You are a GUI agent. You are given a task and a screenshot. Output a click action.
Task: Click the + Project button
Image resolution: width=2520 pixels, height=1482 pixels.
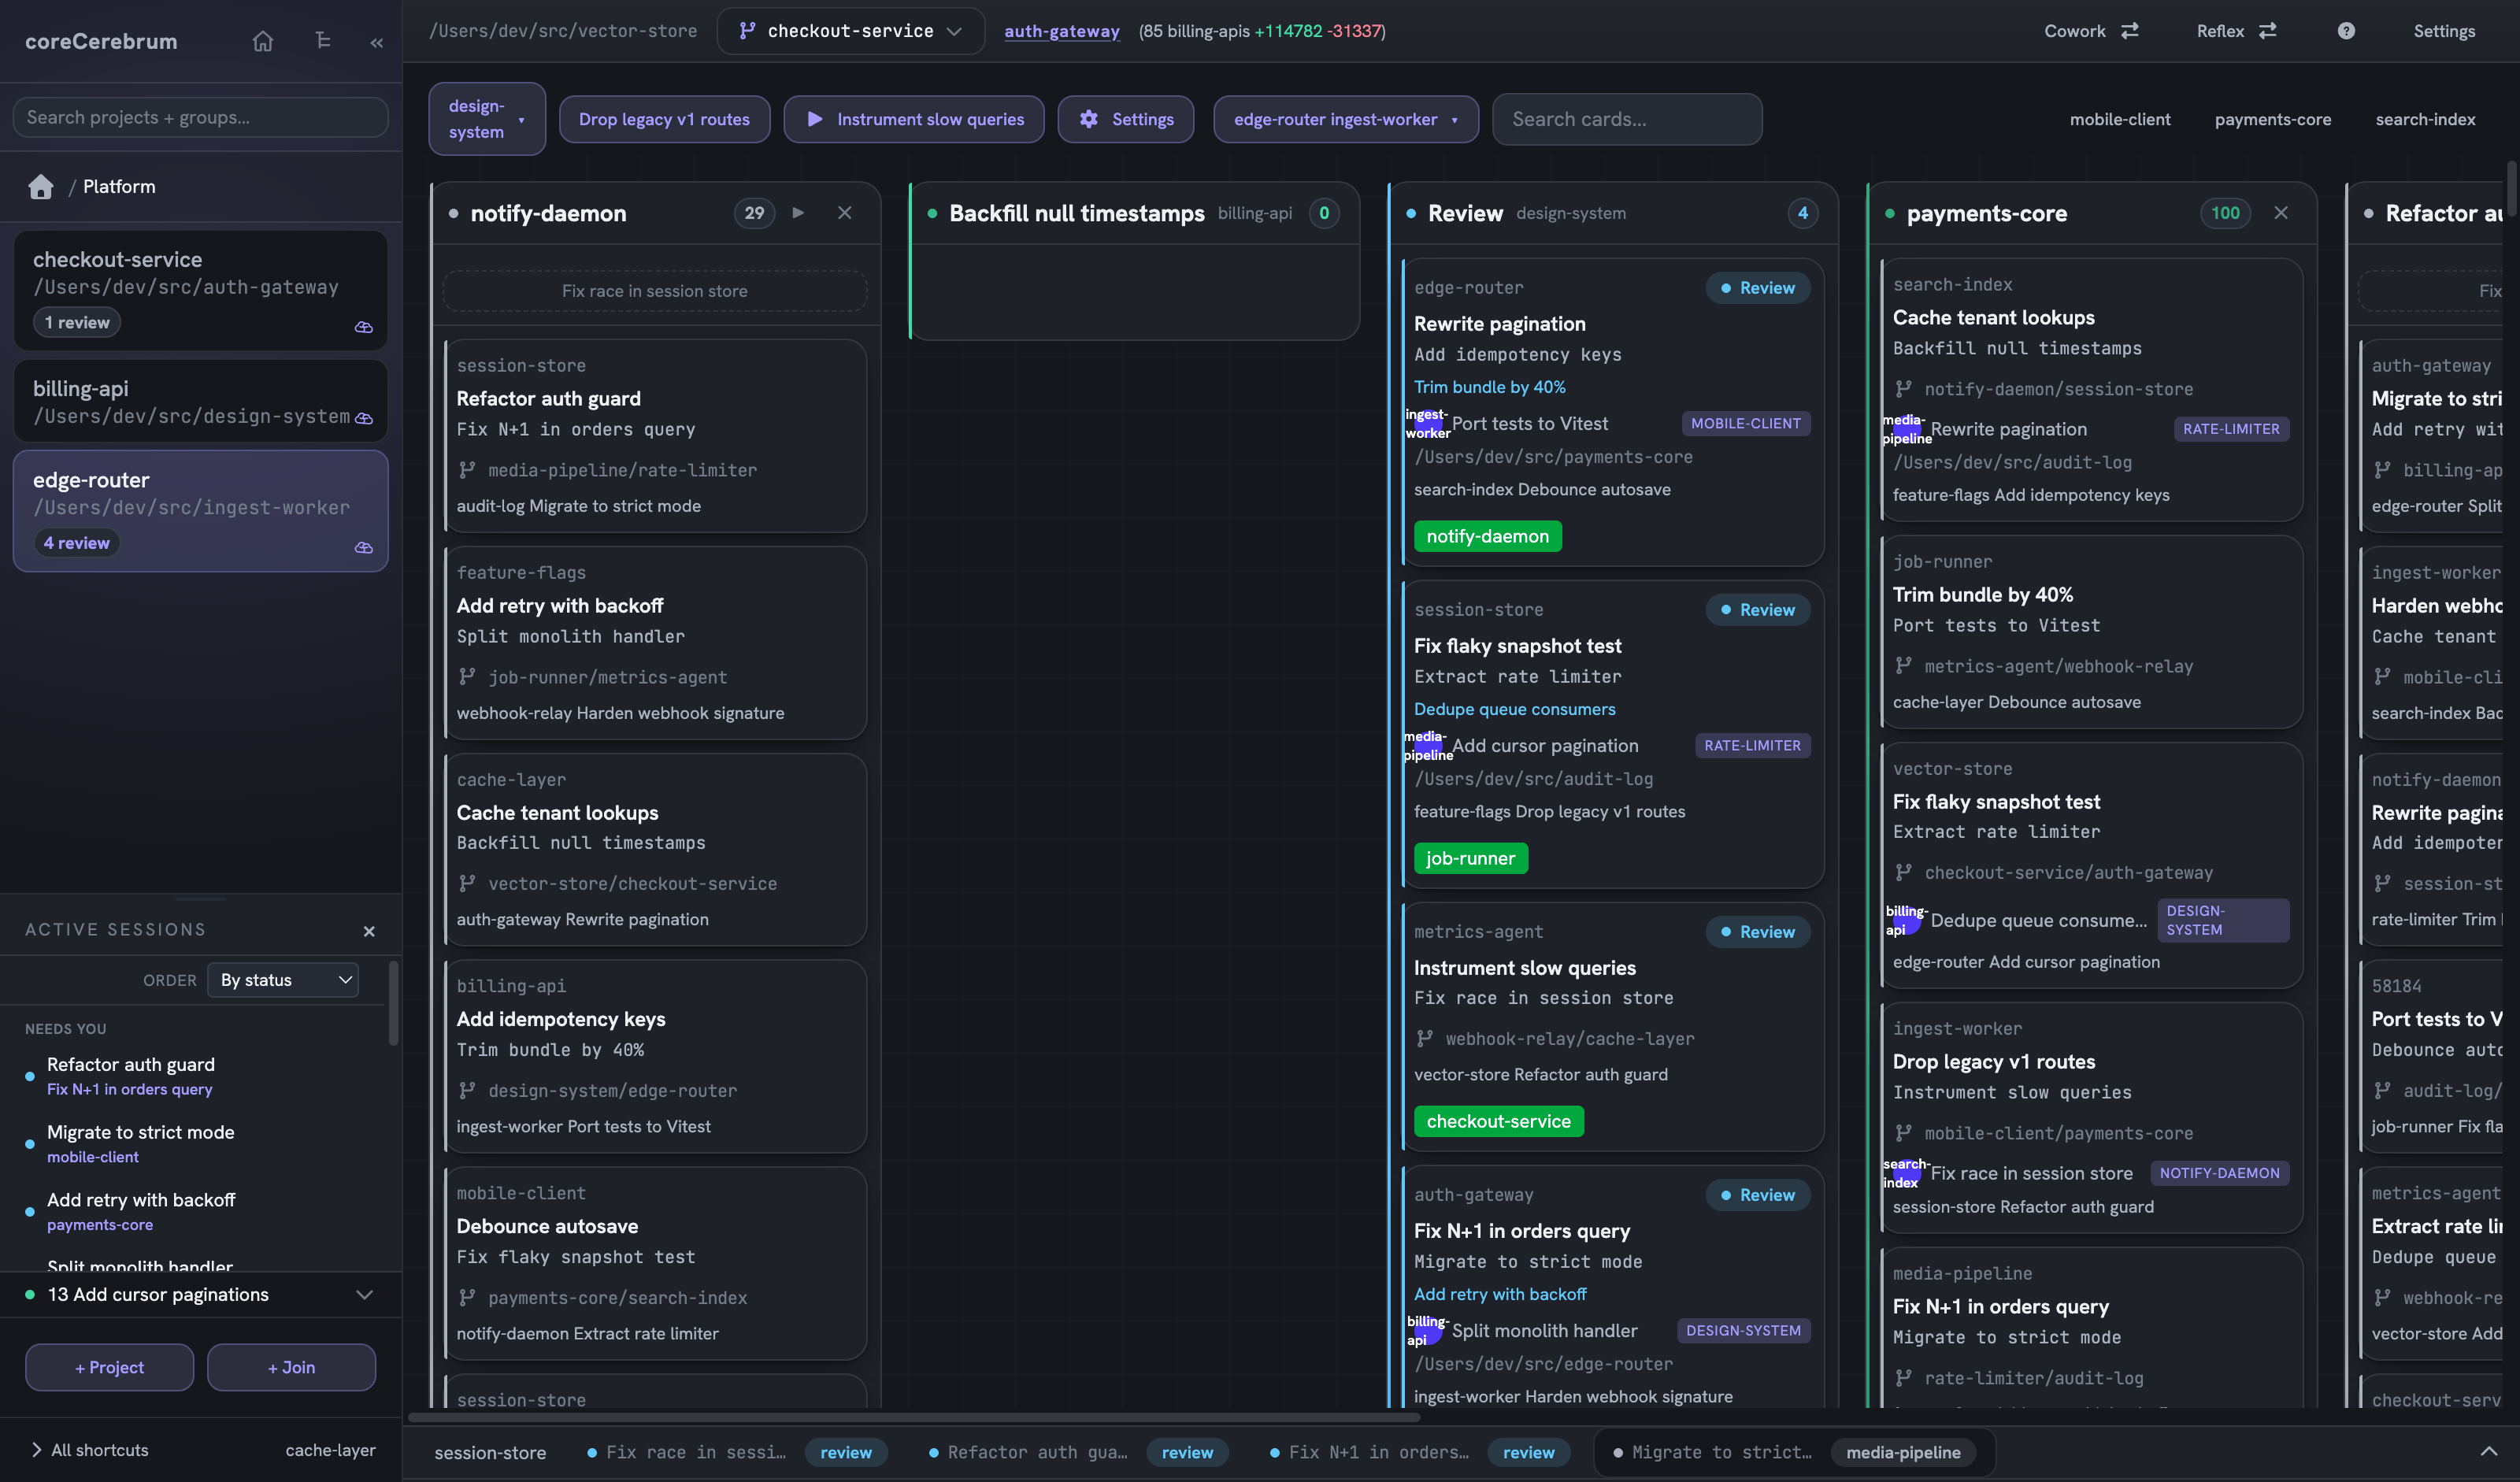click(110, 1367)
